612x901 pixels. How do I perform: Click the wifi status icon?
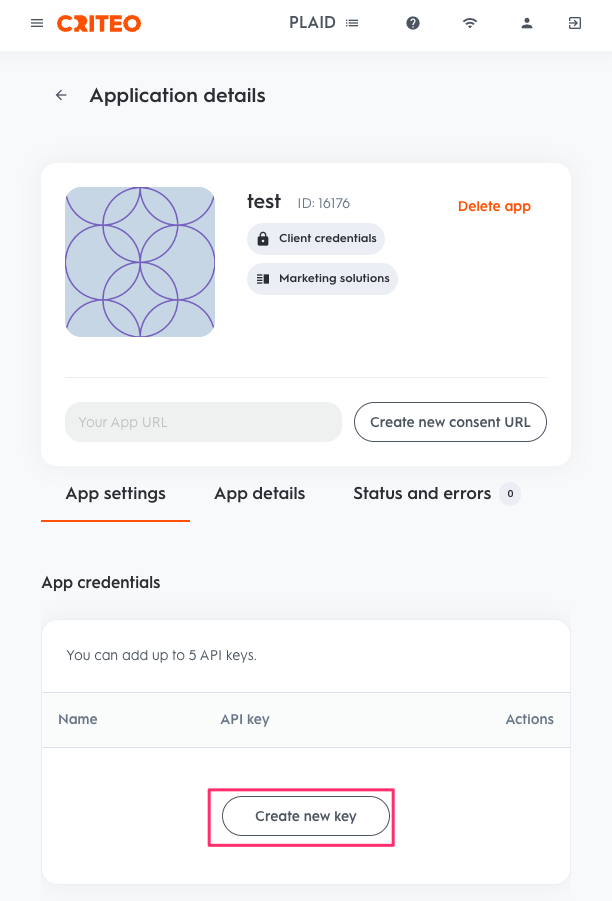click(469, 23)
